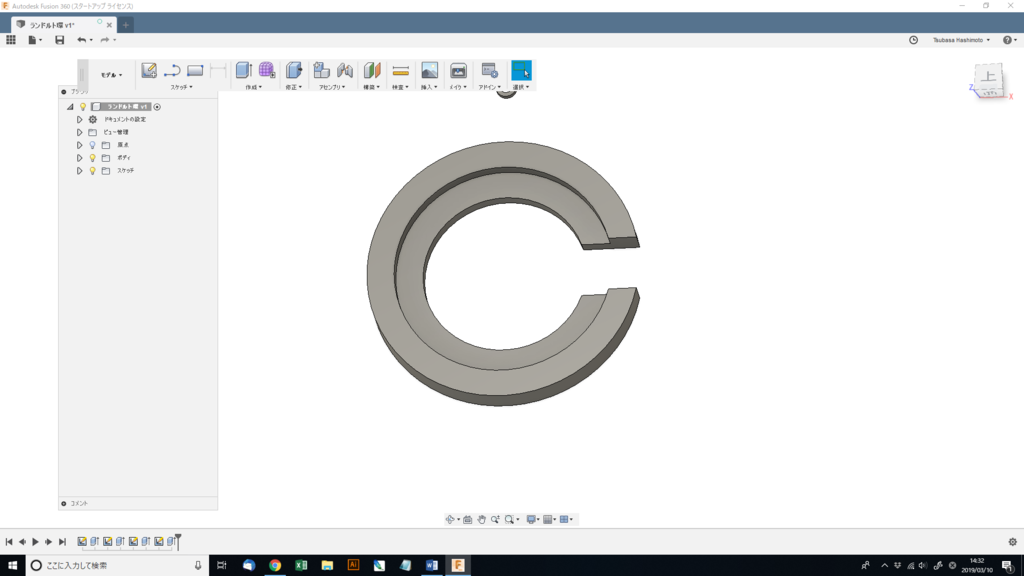Jump to start of timeline
The image size is (1024, 576).
(x=9, y=541)
